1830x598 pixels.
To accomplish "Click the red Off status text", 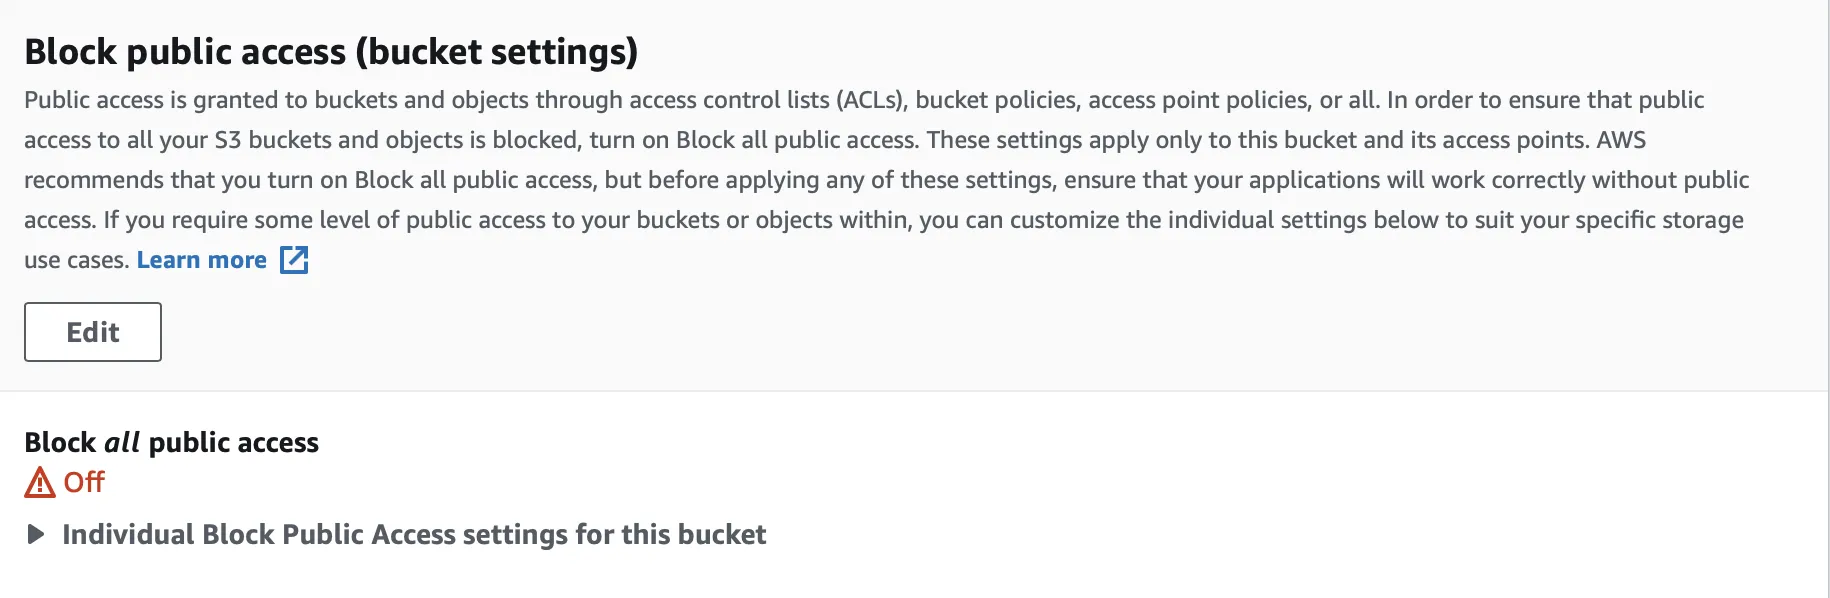I will pos(84,482).
